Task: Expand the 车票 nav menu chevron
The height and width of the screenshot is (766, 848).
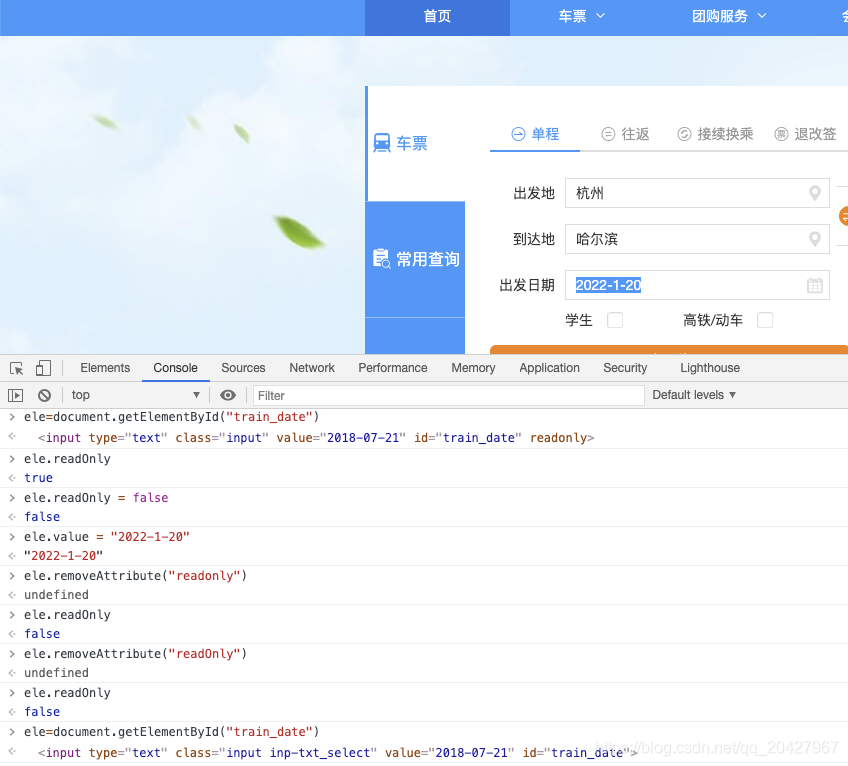Action: (x=600, y=16)
